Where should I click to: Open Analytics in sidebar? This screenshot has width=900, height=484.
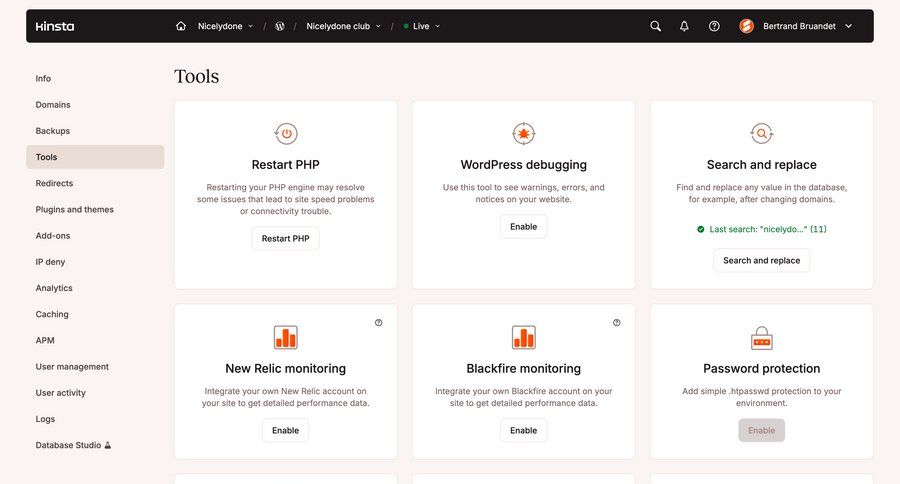(54, 288)
